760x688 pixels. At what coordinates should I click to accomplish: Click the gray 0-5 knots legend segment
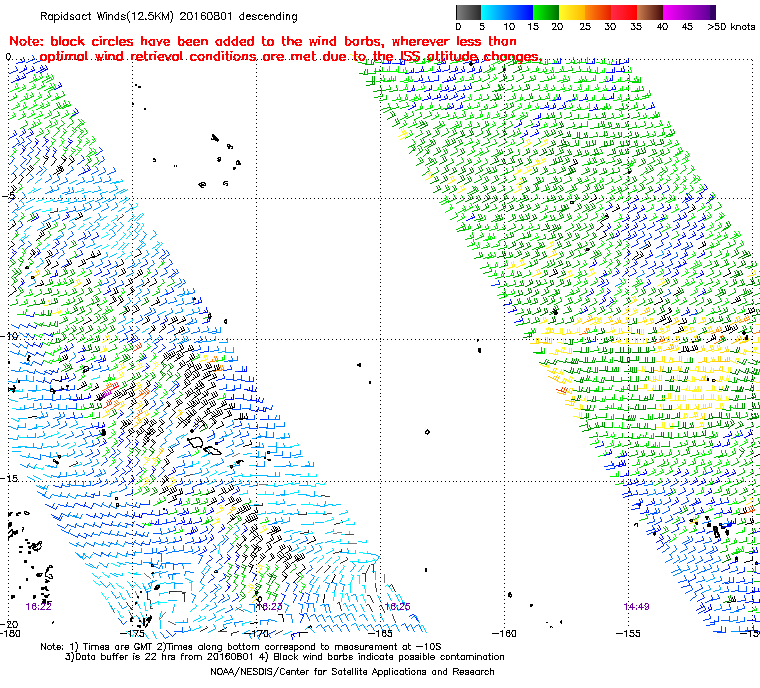pos(468,12)
